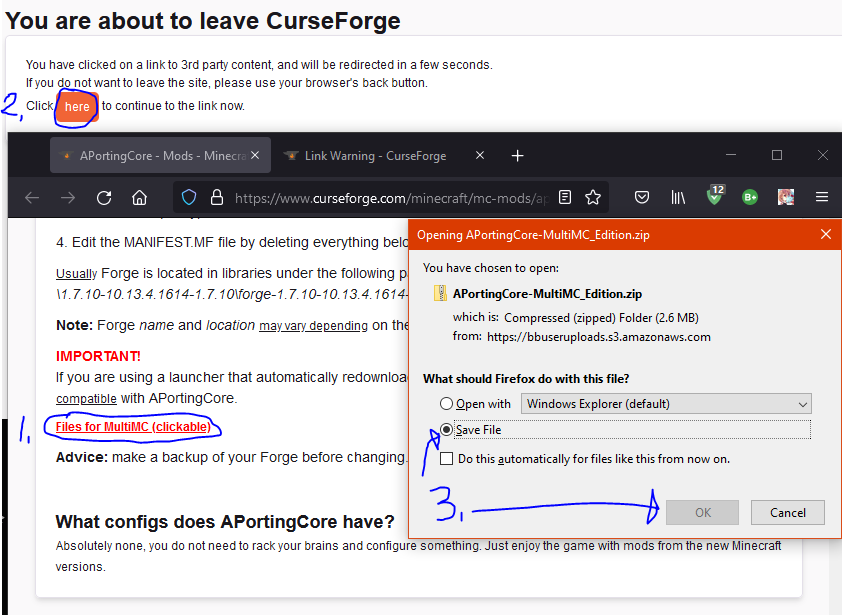The width and height of the screenshot is (842, 615).
Task: Cancel the file download dialog
Action: click(x=788, y=512)
